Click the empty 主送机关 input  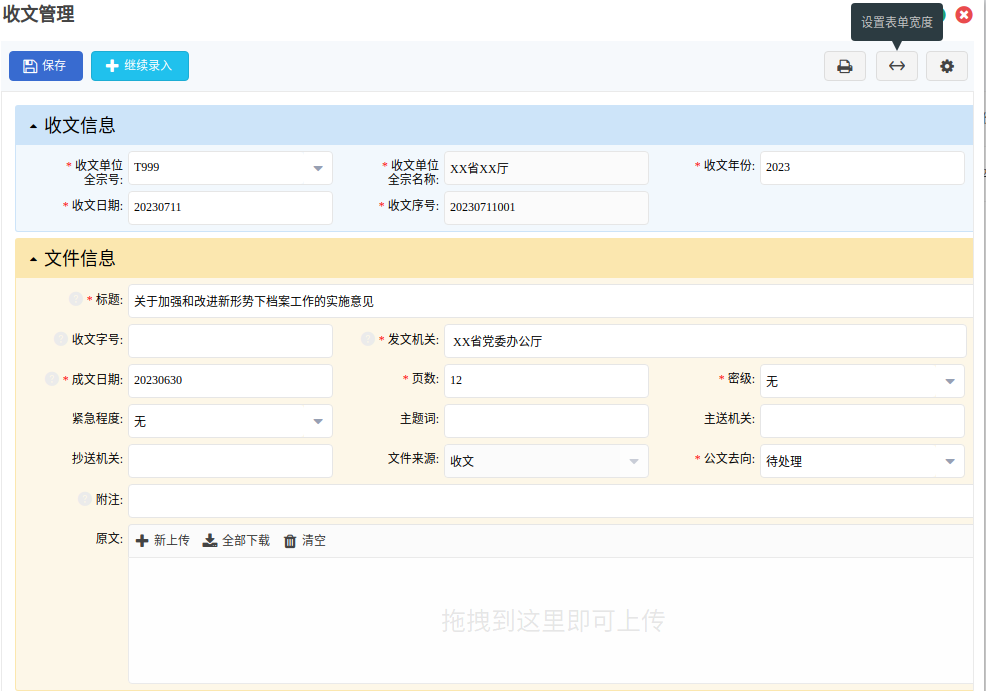(862, 421)
